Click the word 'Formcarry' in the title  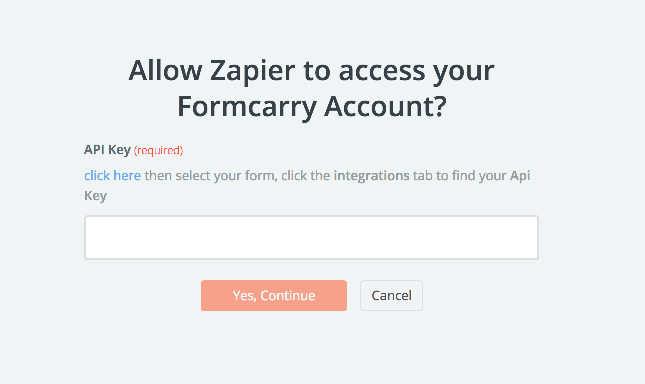click(x=247, y=106)
